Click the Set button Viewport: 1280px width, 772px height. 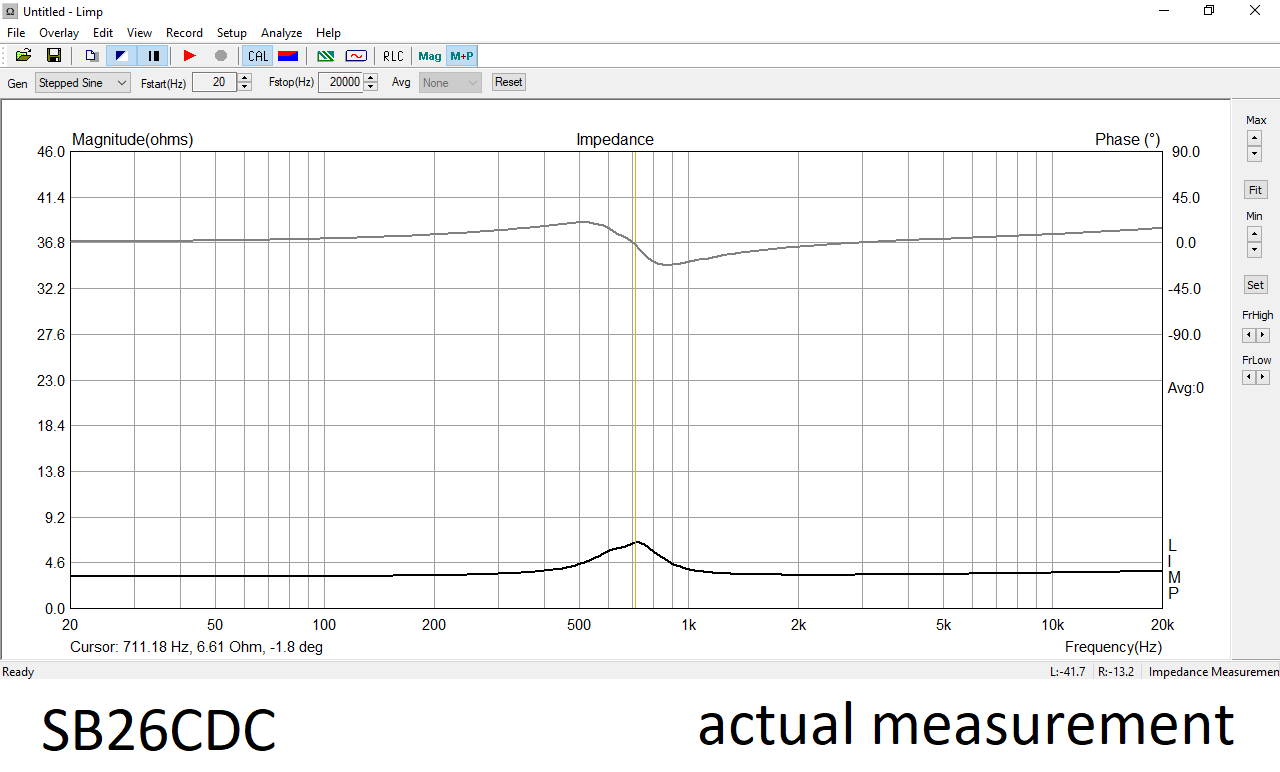pos(1255,286)
